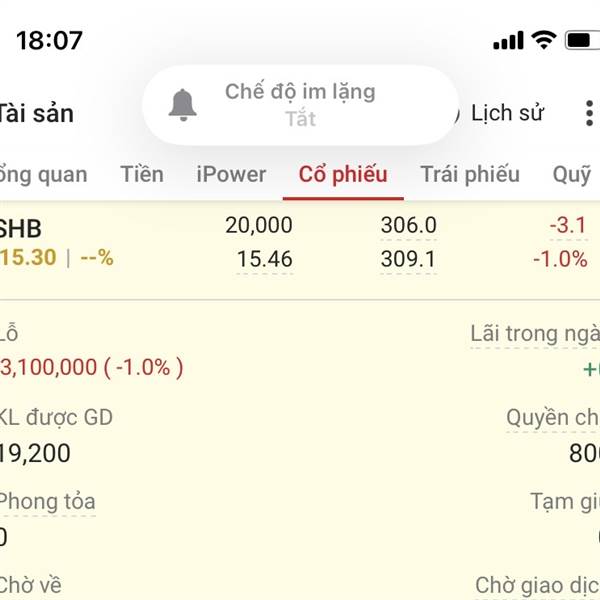
Task: Tap the Wi-Fi status icon
Action: 543,40
